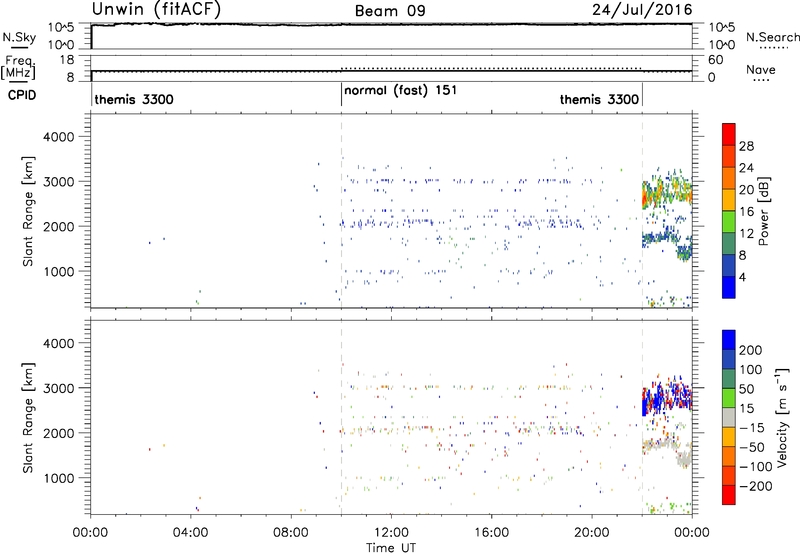The width and height of the screenshot is (800, 554).
Task: Click the velocity panel 'Slant Range [km]' label
Action: coord(28,418)
